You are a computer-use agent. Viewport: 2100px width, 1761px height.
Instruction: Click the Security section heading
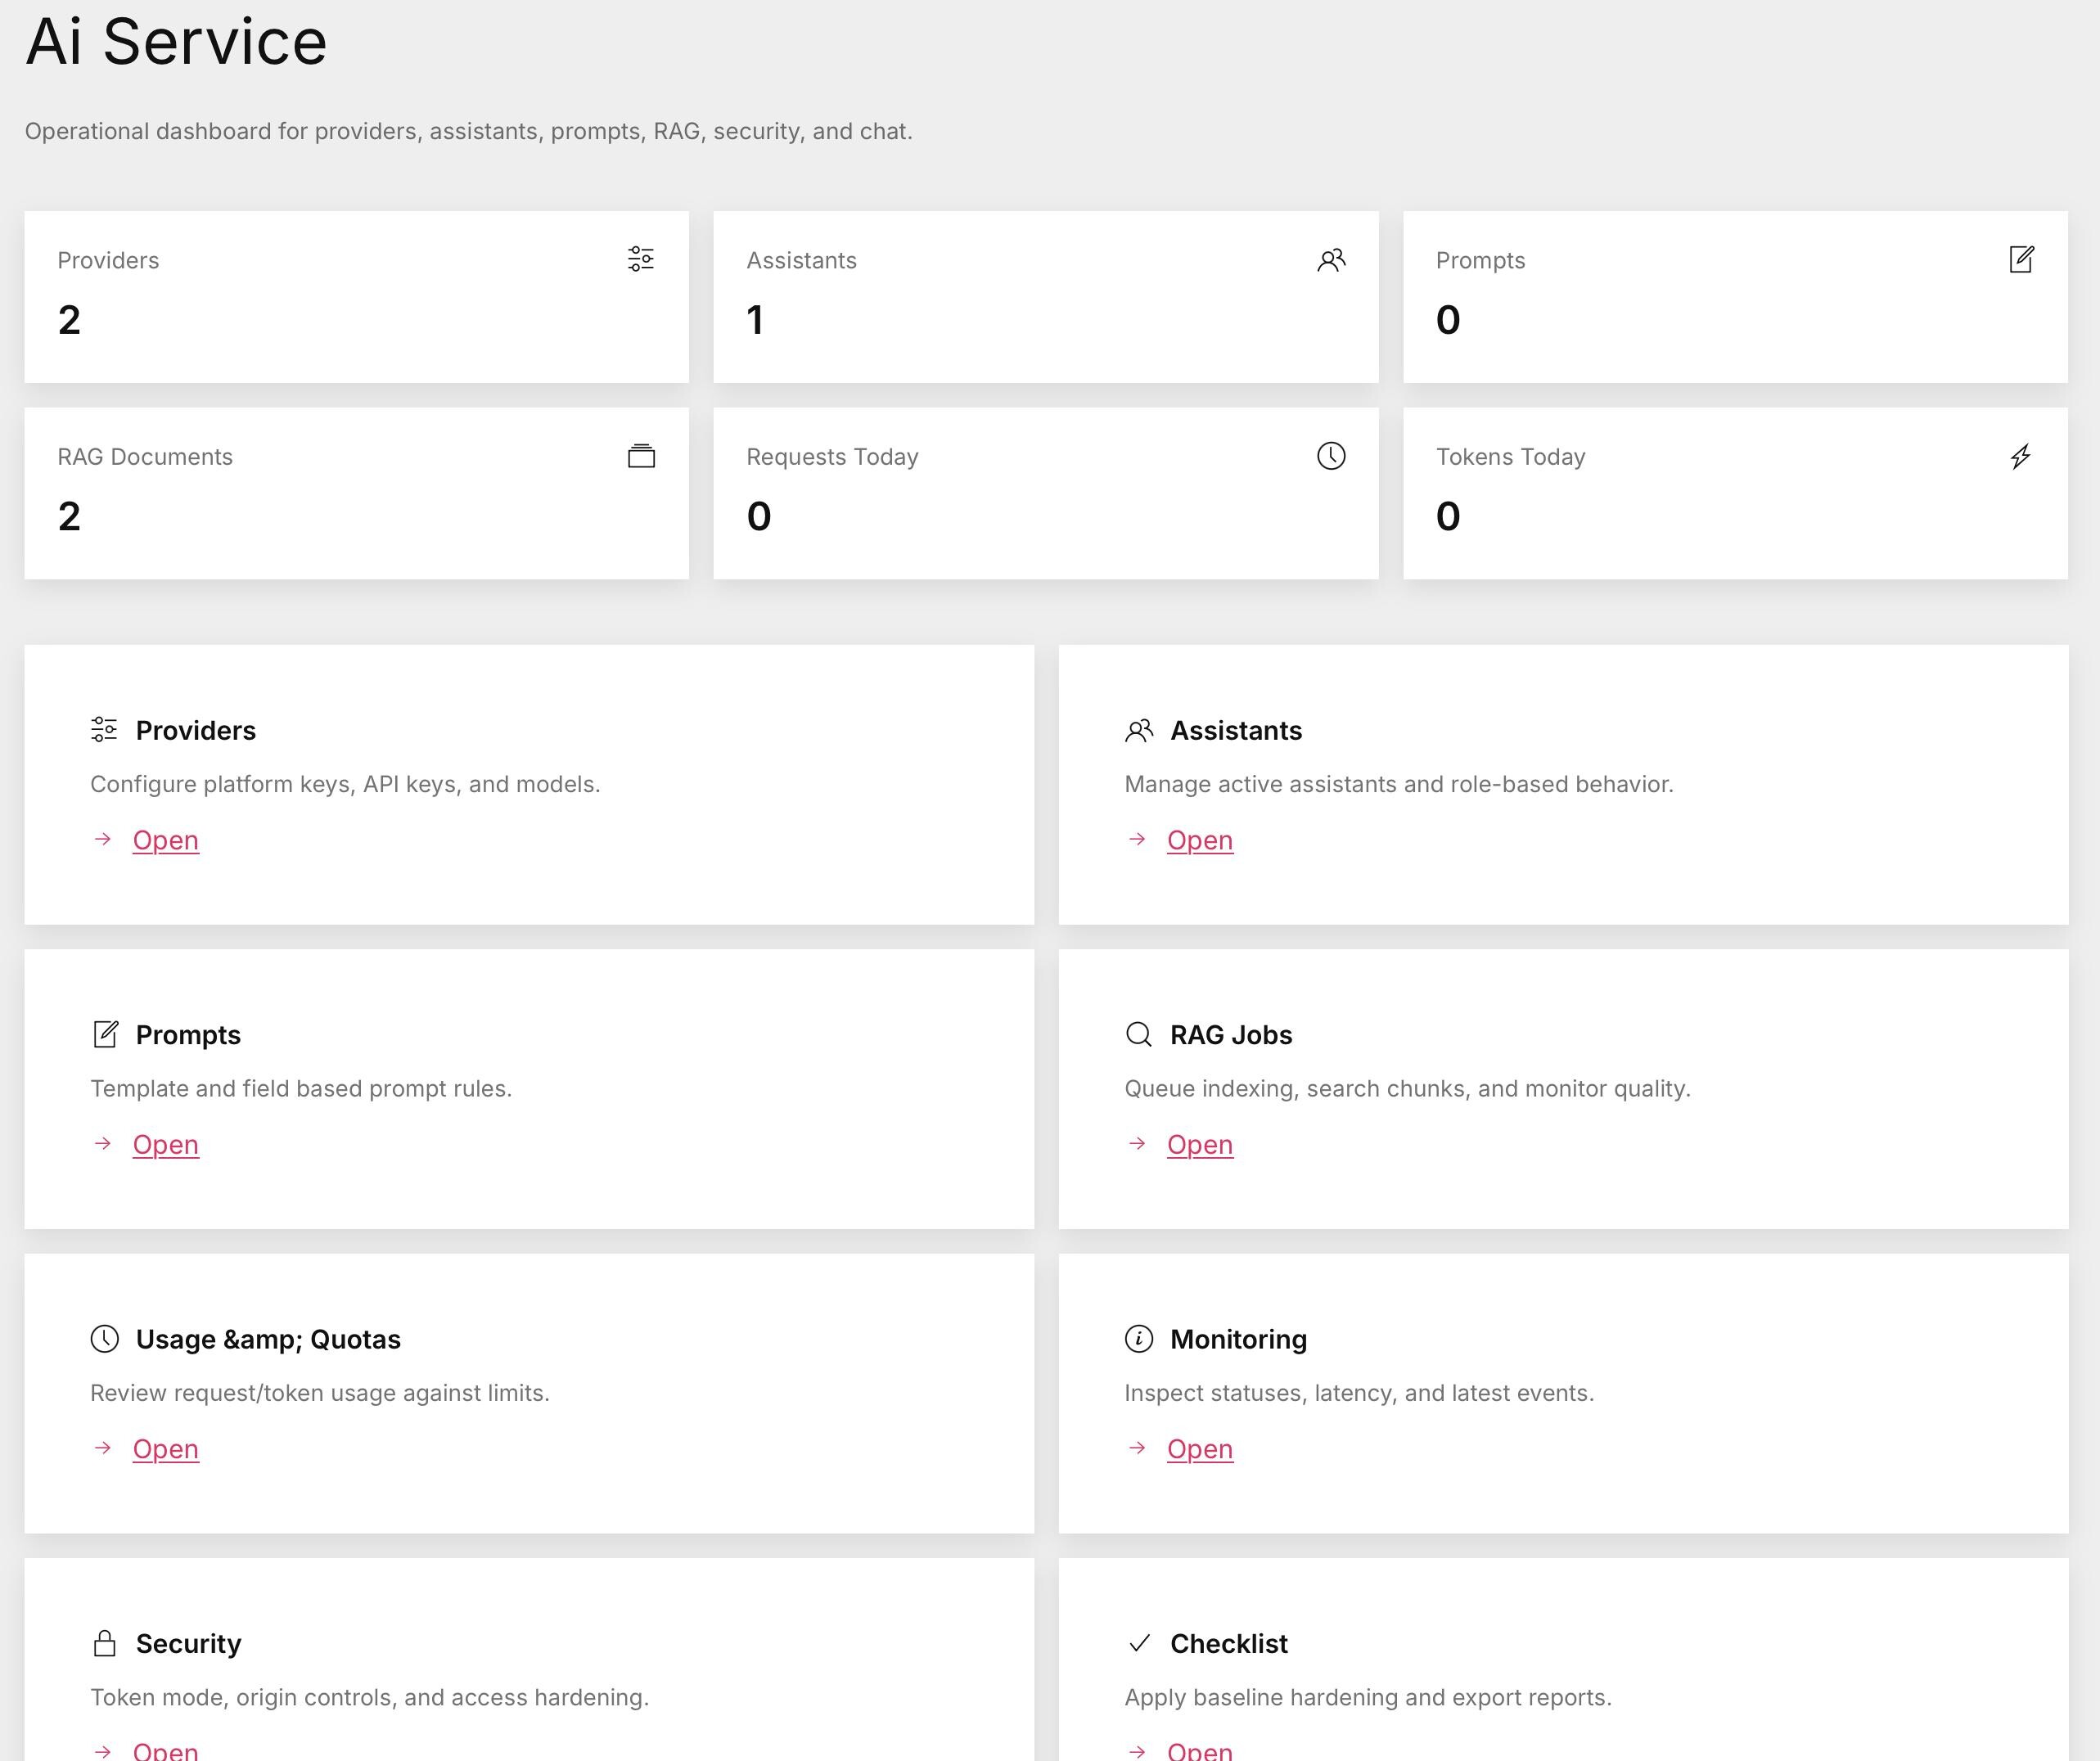click(188, 1643)
